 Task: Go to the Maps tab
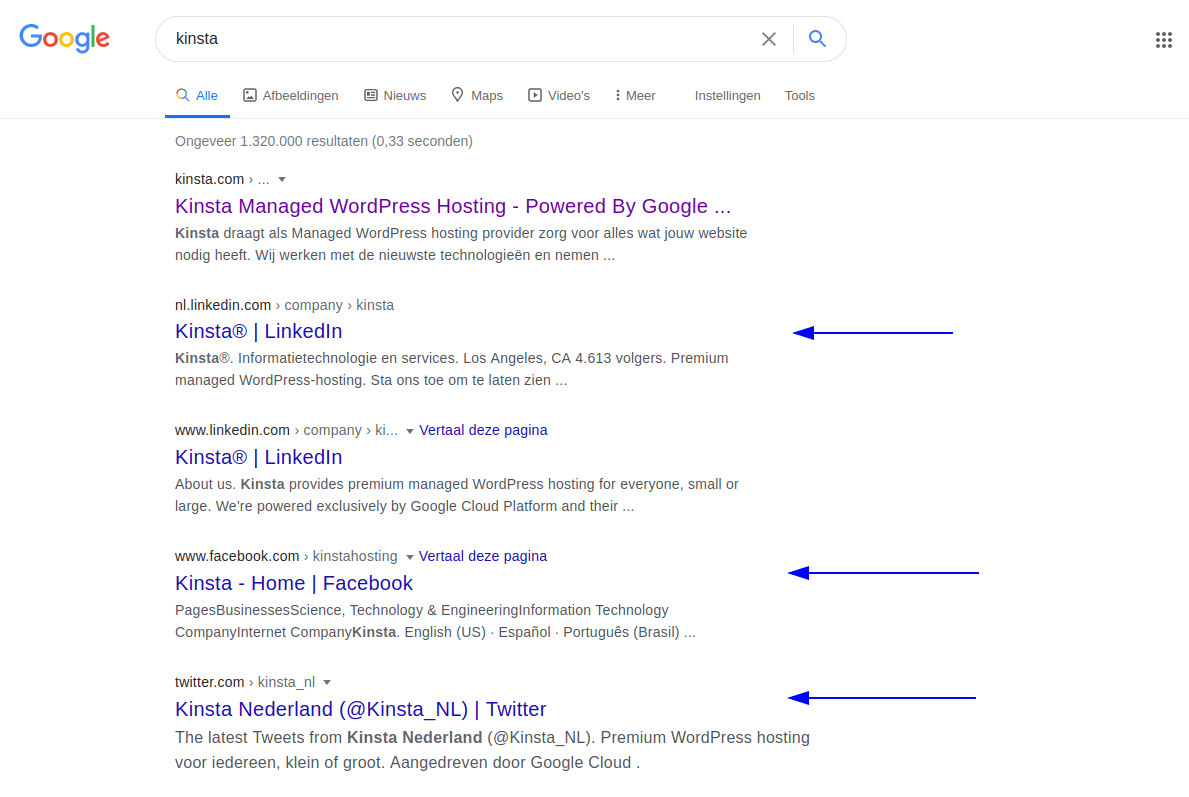click(x=477, y=96)
